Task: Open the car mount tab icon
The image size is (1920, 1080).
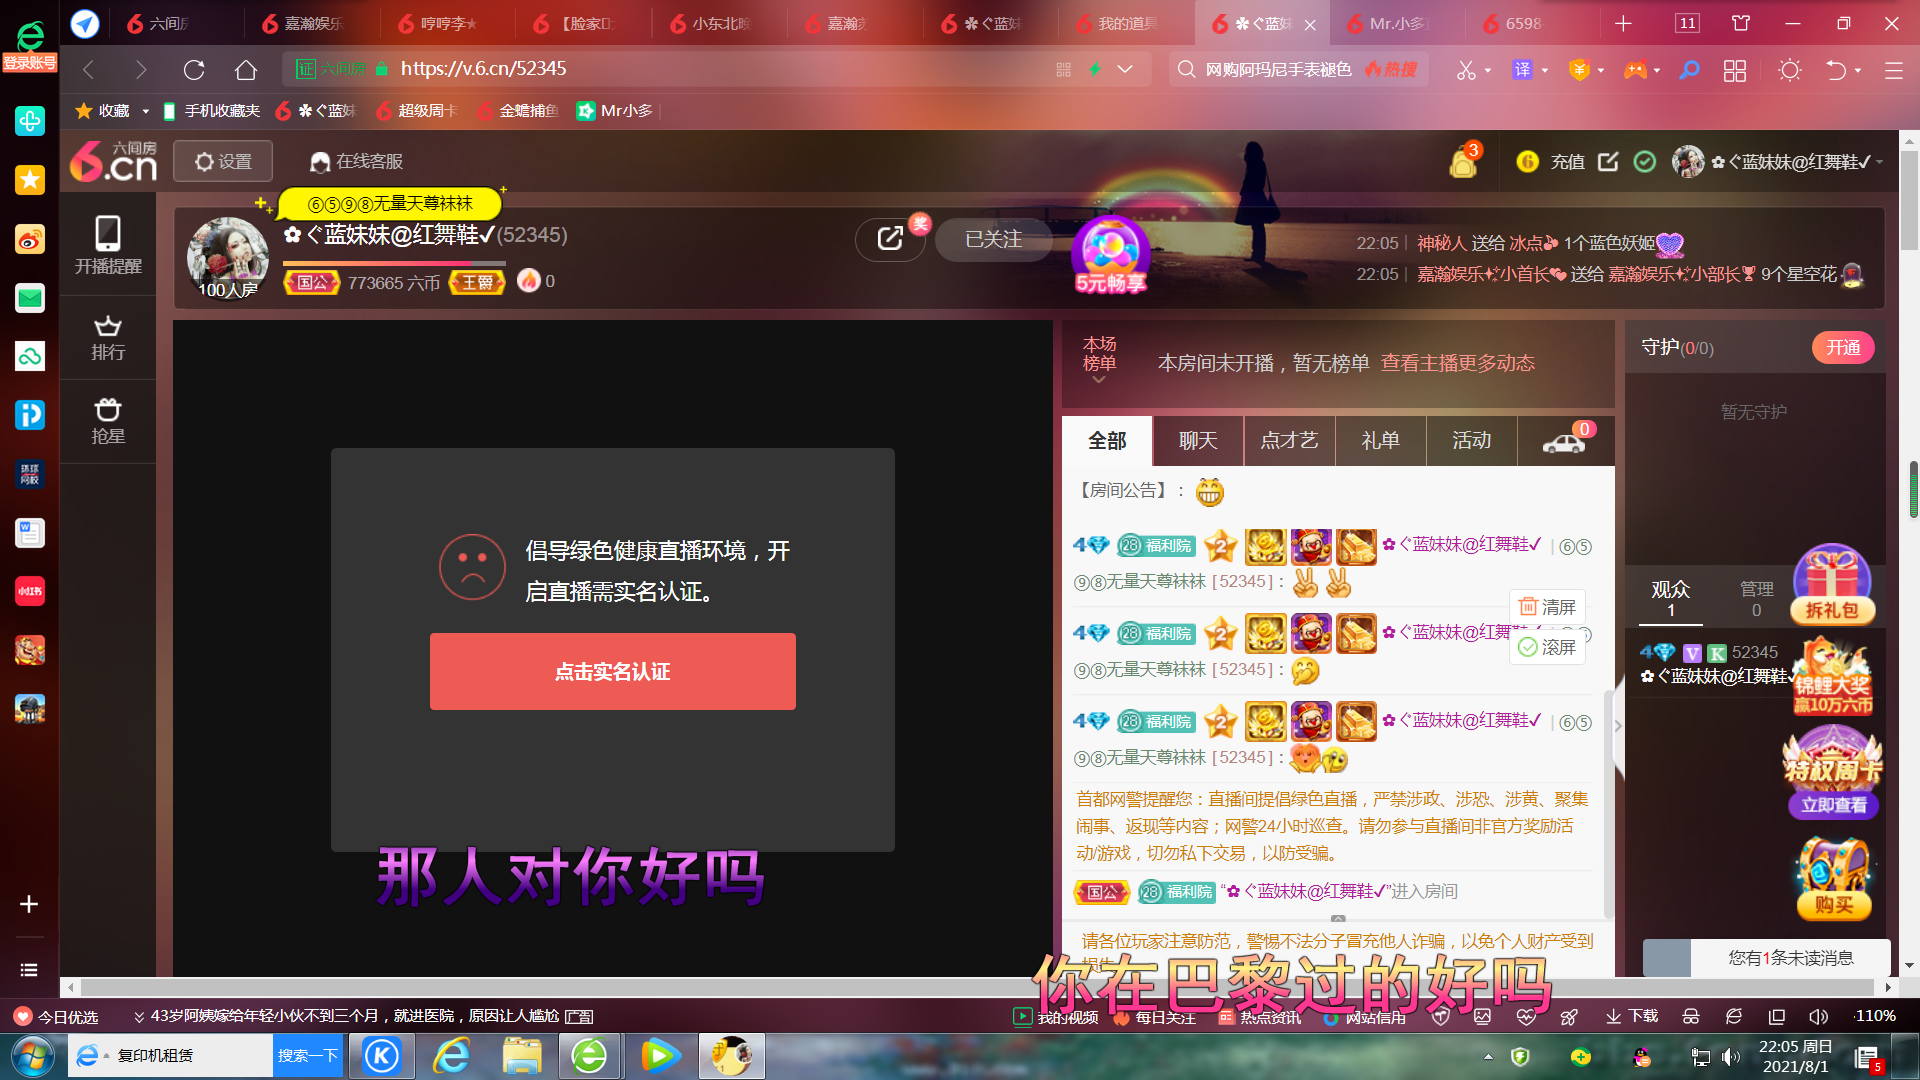Action: (1565, 441)
